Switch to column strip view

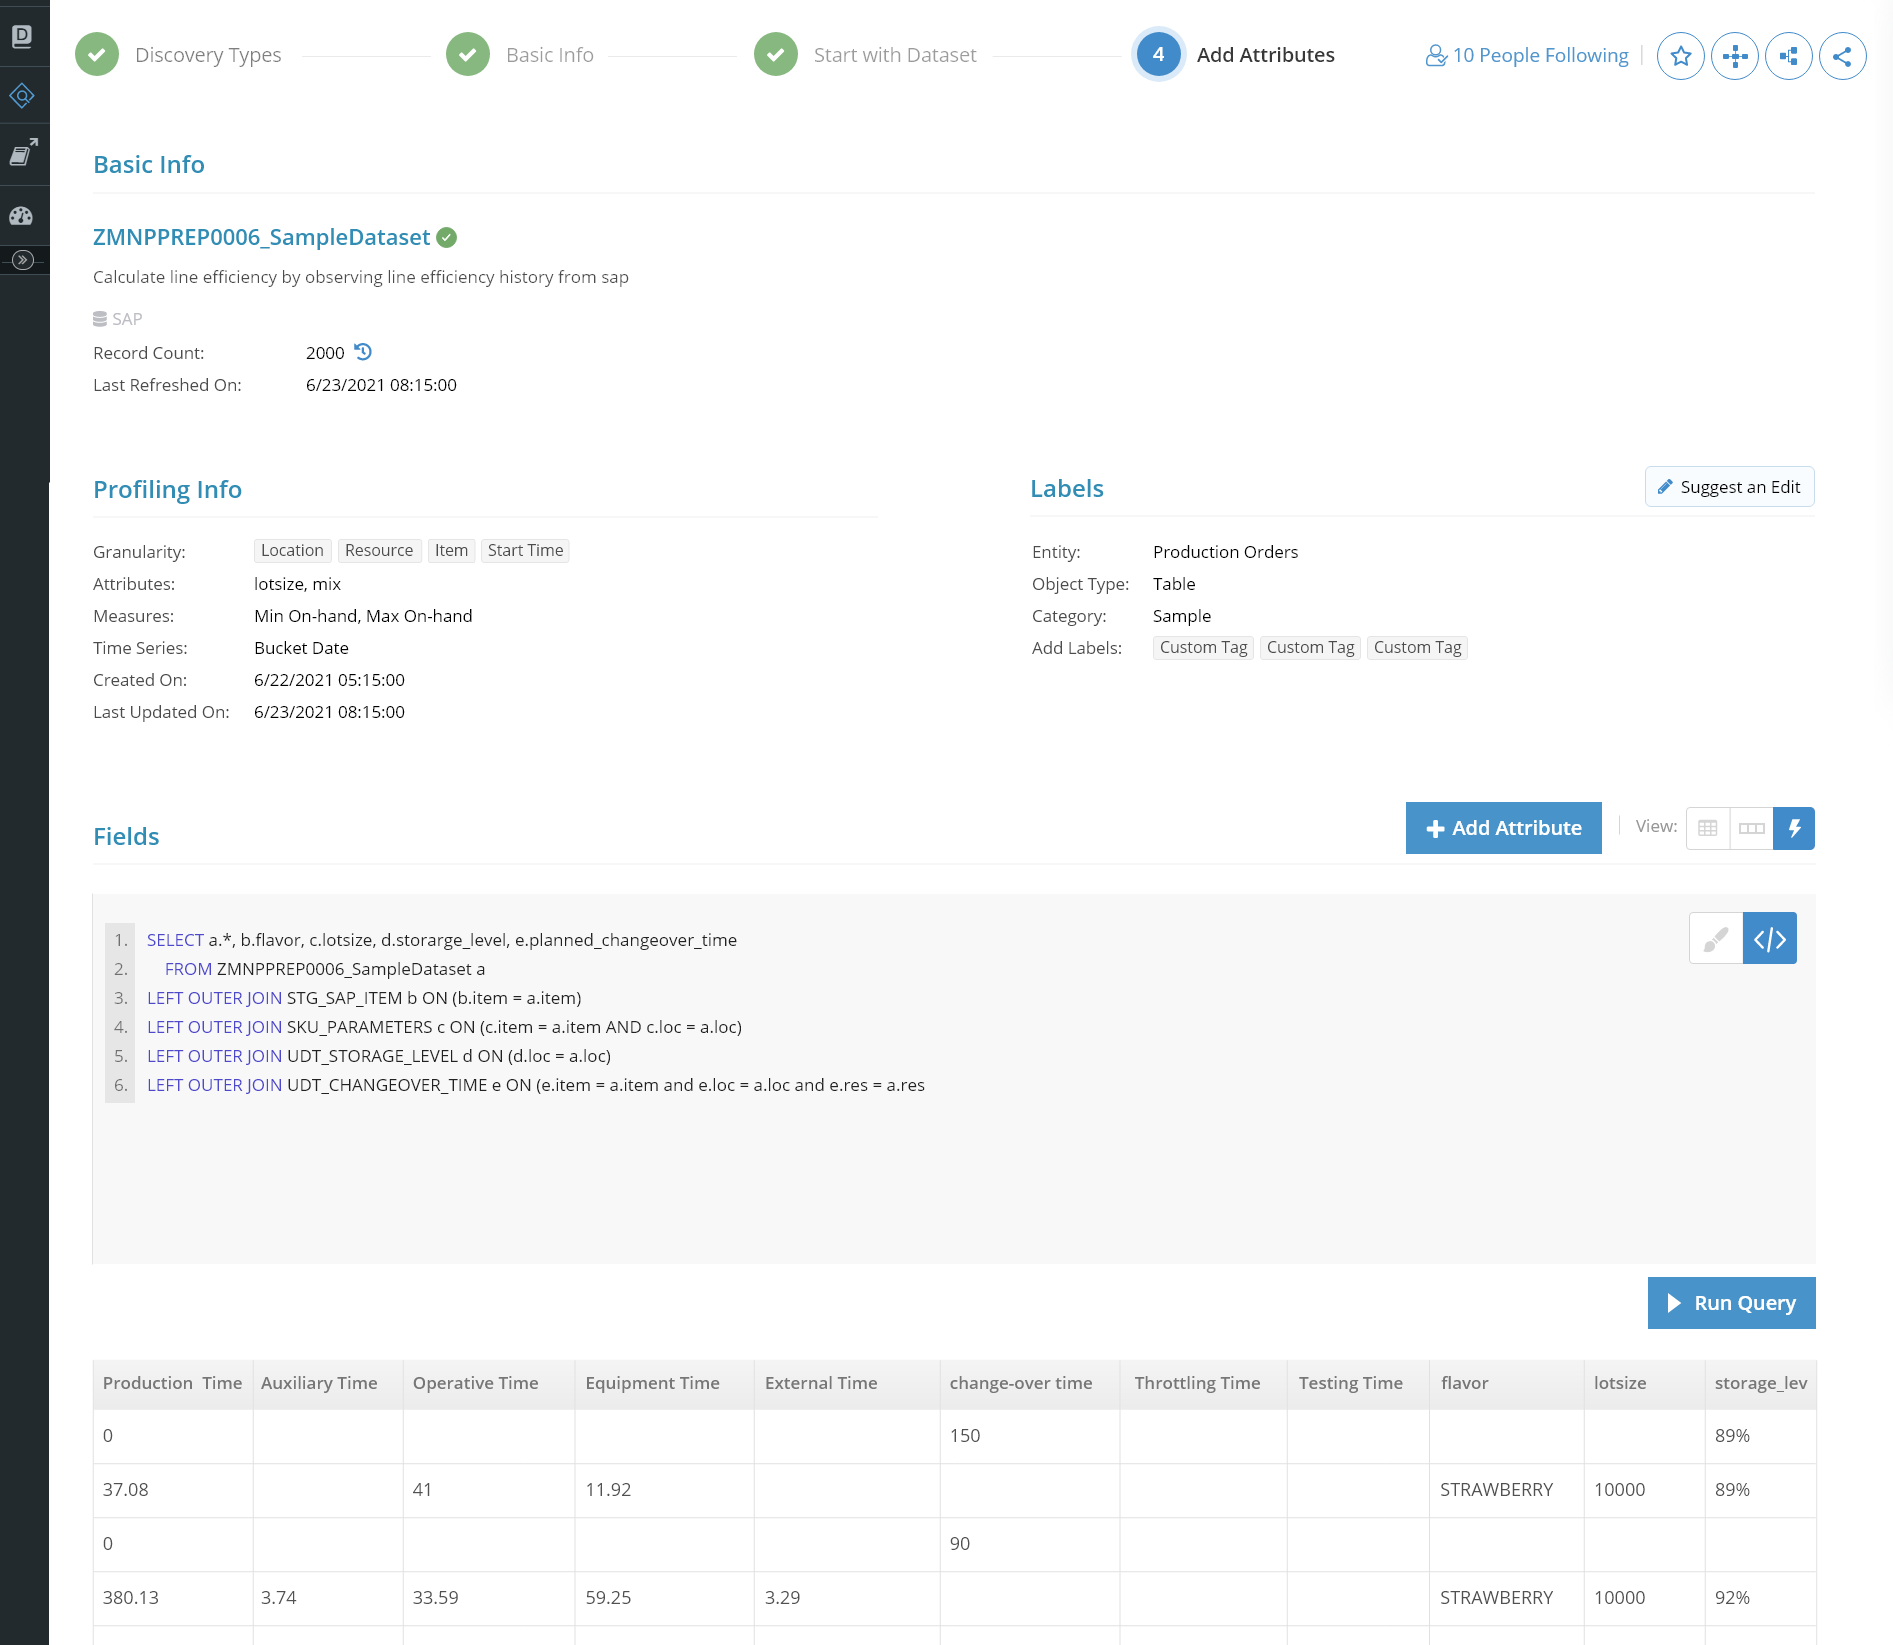coord(1751,828)
